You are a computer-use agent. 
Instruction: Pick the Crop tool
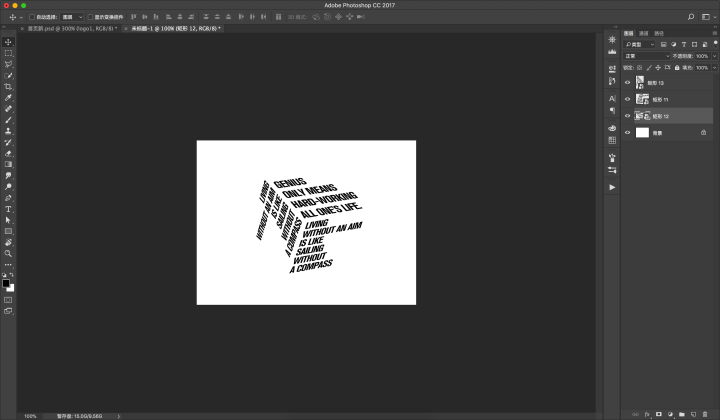pyautogui.click(x=8, y=87)
